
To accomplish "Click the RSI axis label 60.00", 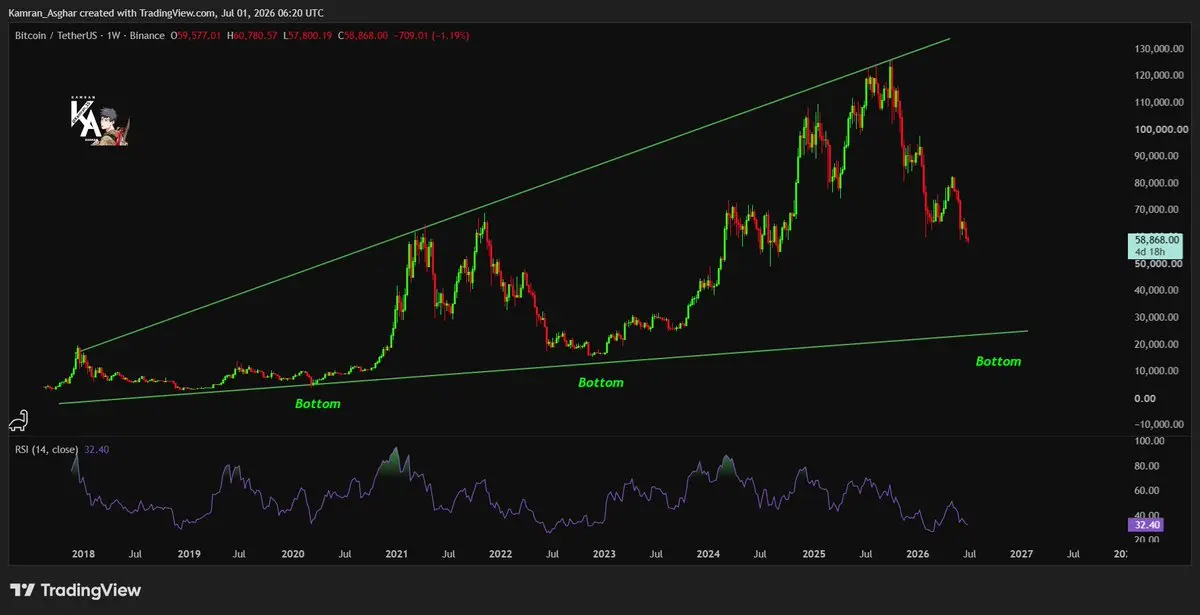I will 1147,491.
